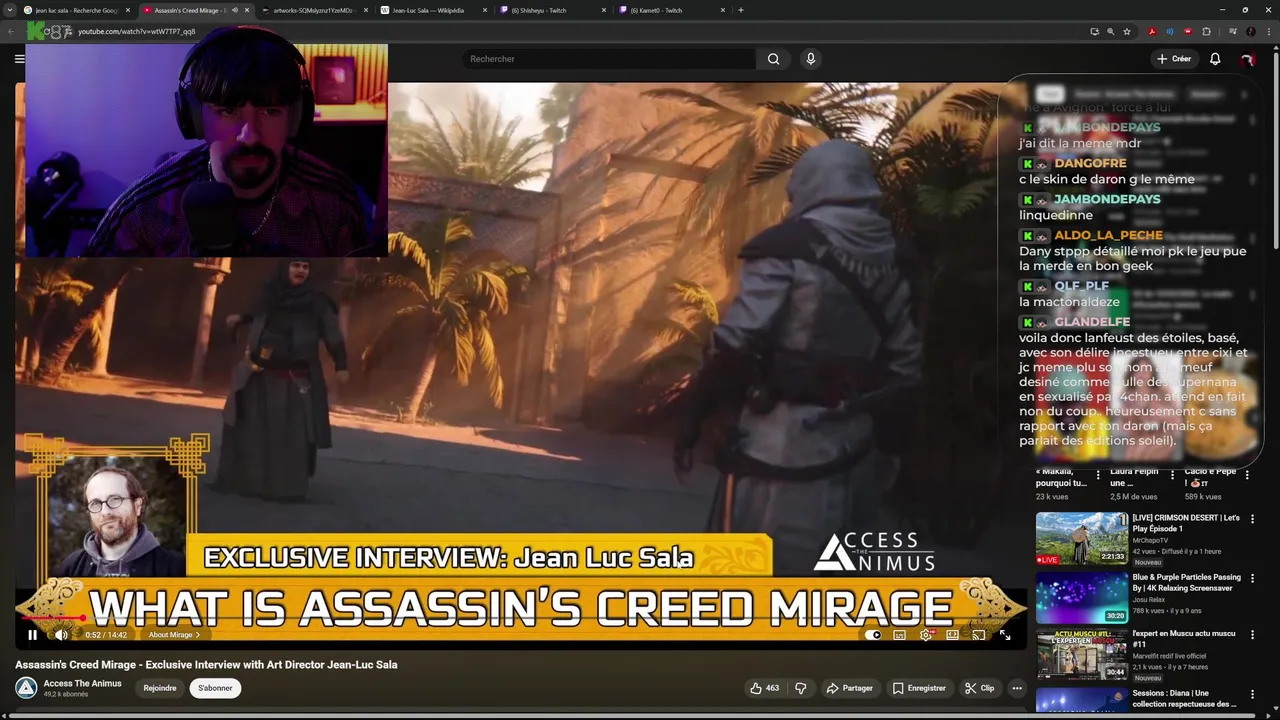Enter fullscreen mode
The image size is (1280, 720).
pos(1005,635)
